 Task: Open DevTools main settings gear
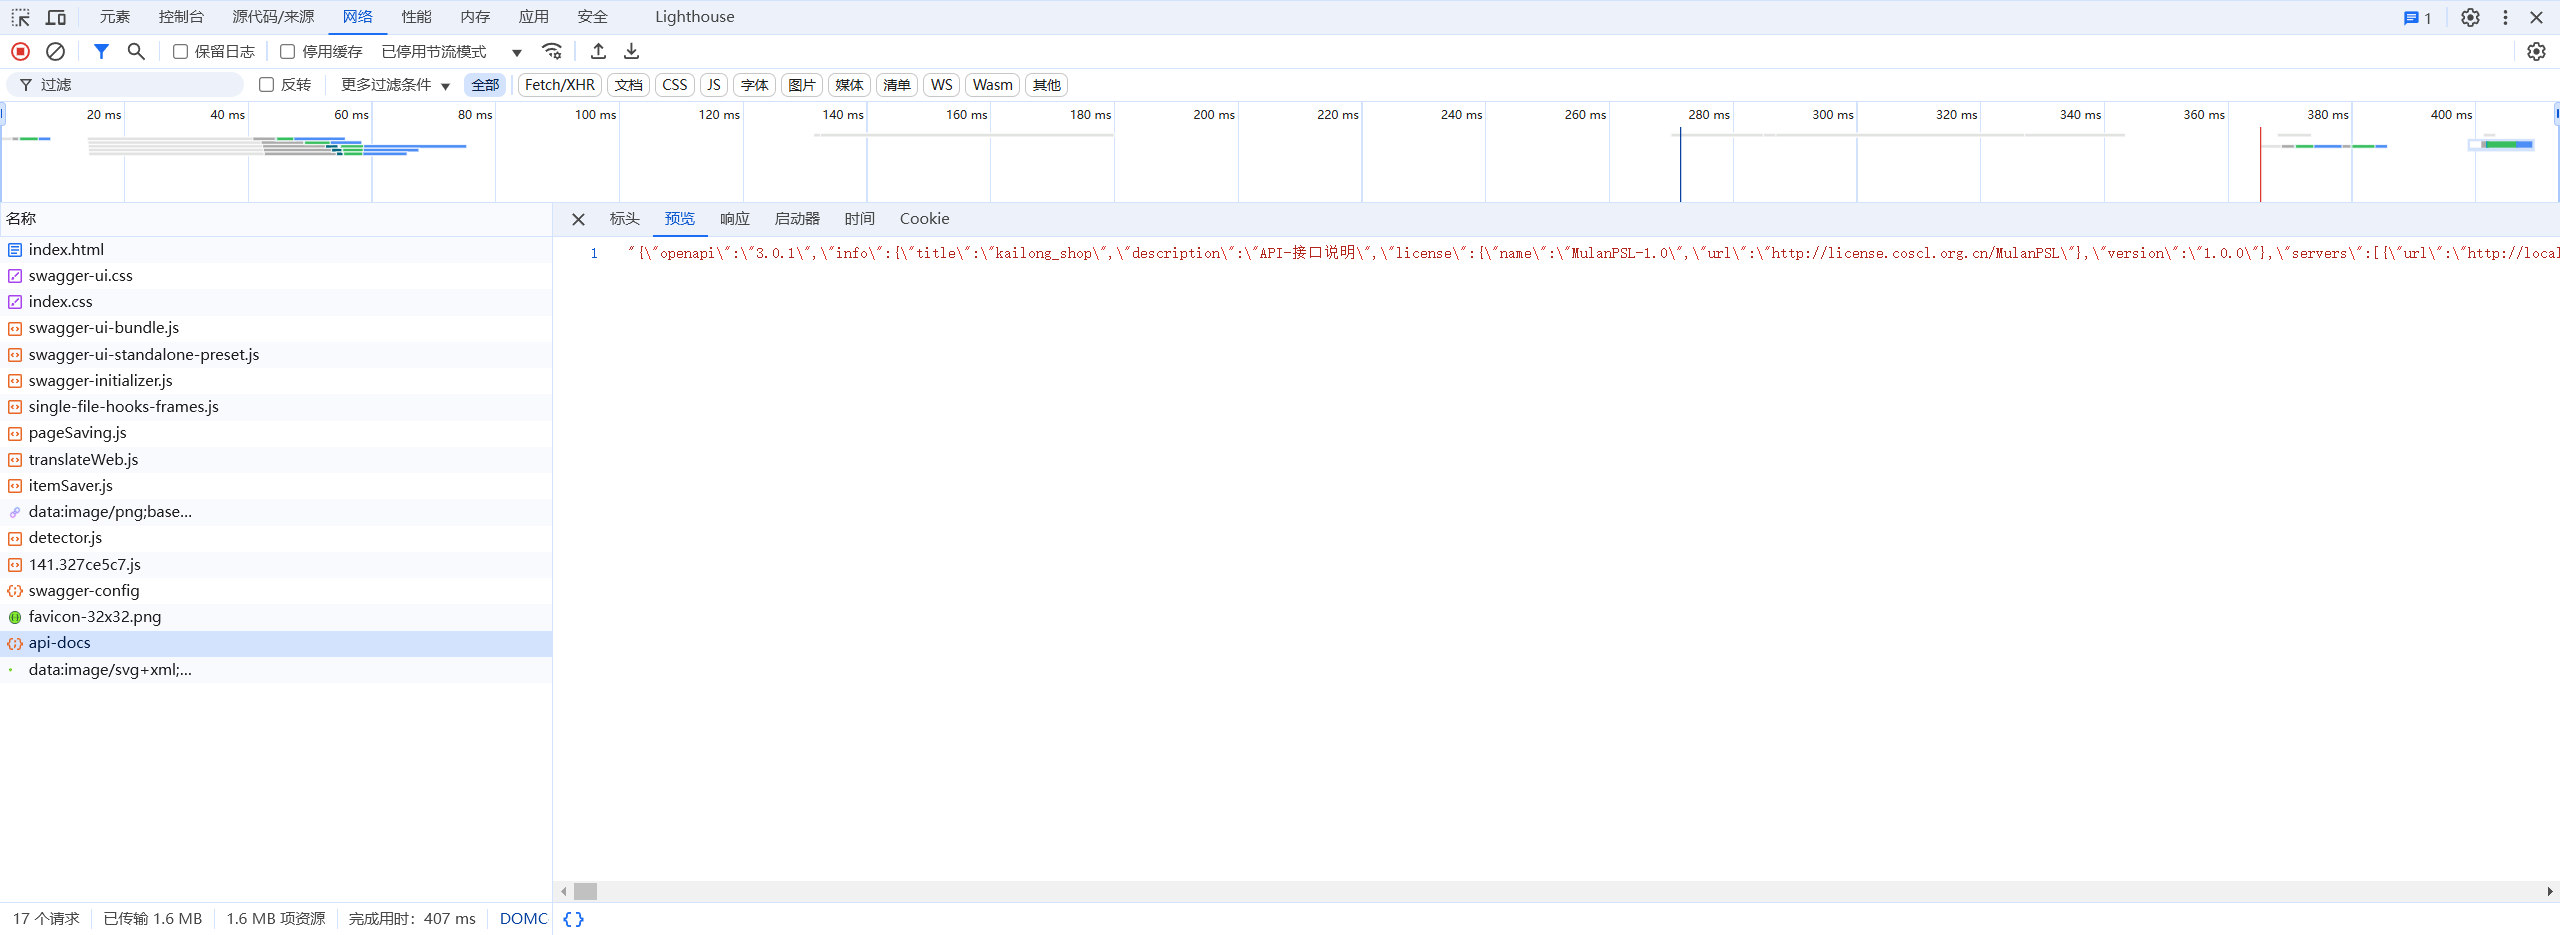point(2470,18)
